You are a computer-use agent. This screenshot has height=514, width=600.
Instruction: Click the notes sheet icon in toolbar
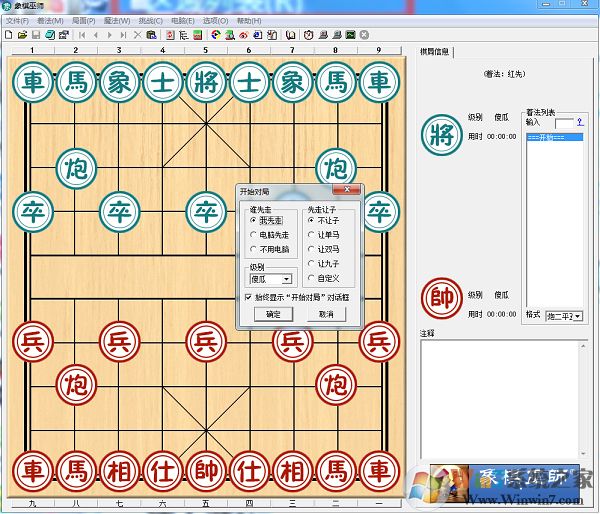272,35
